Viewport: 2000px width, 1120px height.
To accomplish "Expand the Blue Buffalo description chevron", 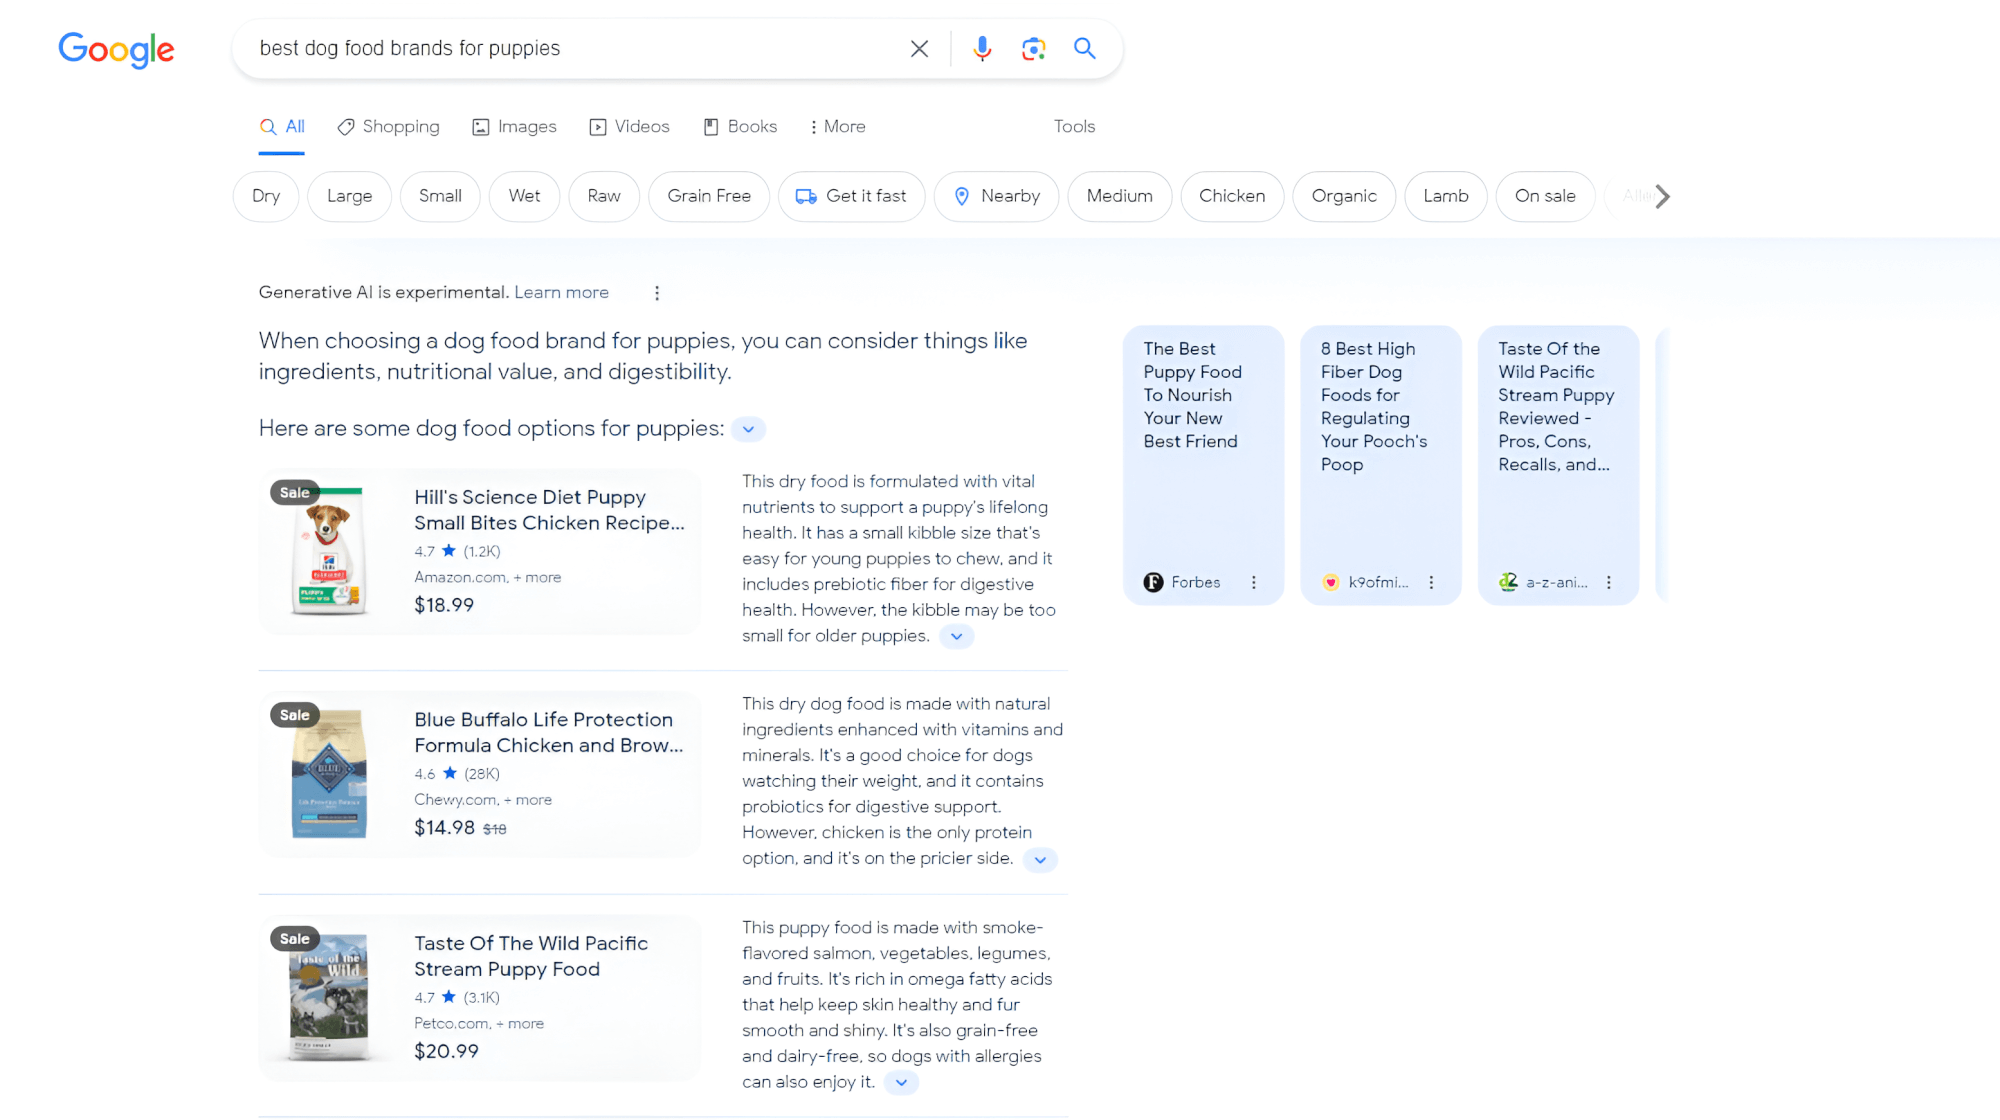I will pos(1040,859).
